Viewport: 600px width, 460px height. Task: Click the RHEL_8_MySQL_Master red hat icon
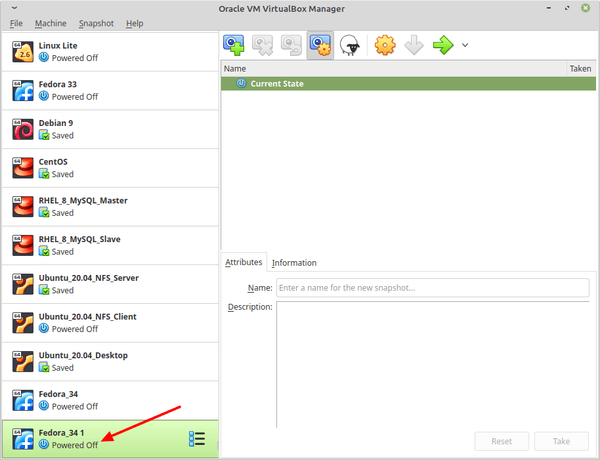coord(23,206)
